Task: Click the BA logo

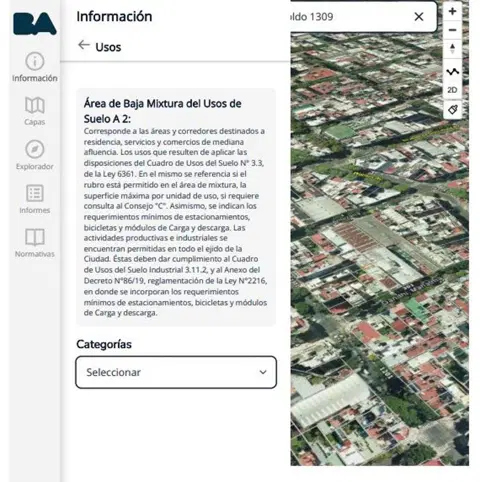Action: click(35, 24)
